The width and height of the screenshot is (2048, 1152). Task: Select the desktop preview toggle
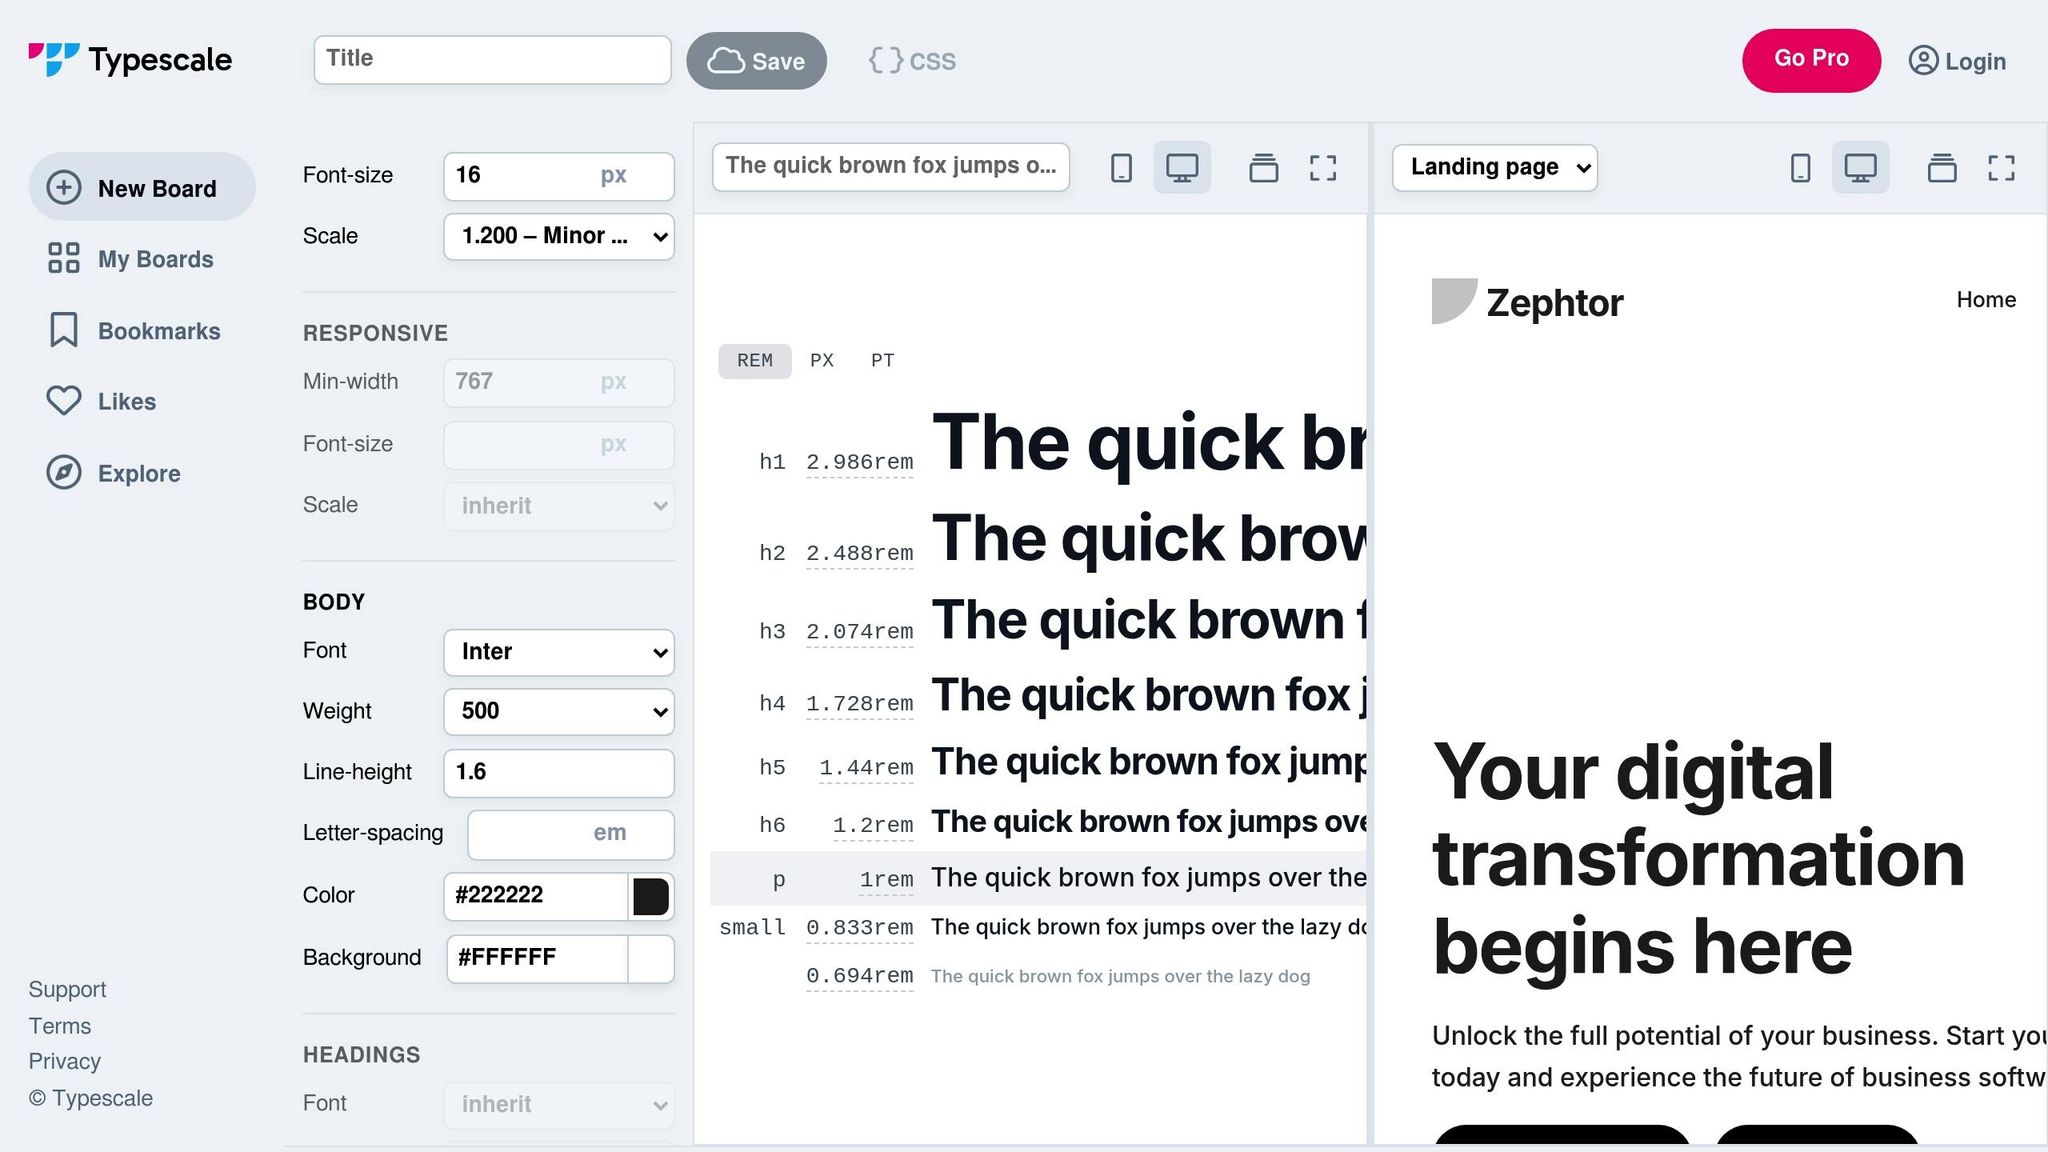pos(1182,167)
